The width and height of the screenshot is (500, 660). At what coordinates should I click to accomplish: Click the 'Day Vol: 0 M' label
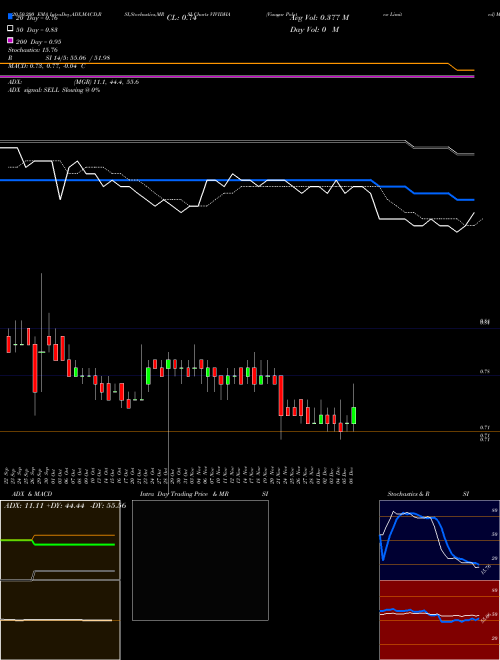pyautogui.click(x=314, y=30)
